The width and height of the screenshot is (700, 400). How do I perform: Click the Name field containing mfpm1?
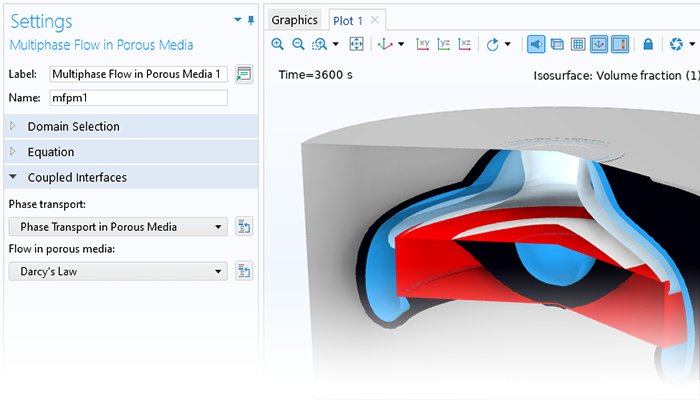(x=138, y=98)
